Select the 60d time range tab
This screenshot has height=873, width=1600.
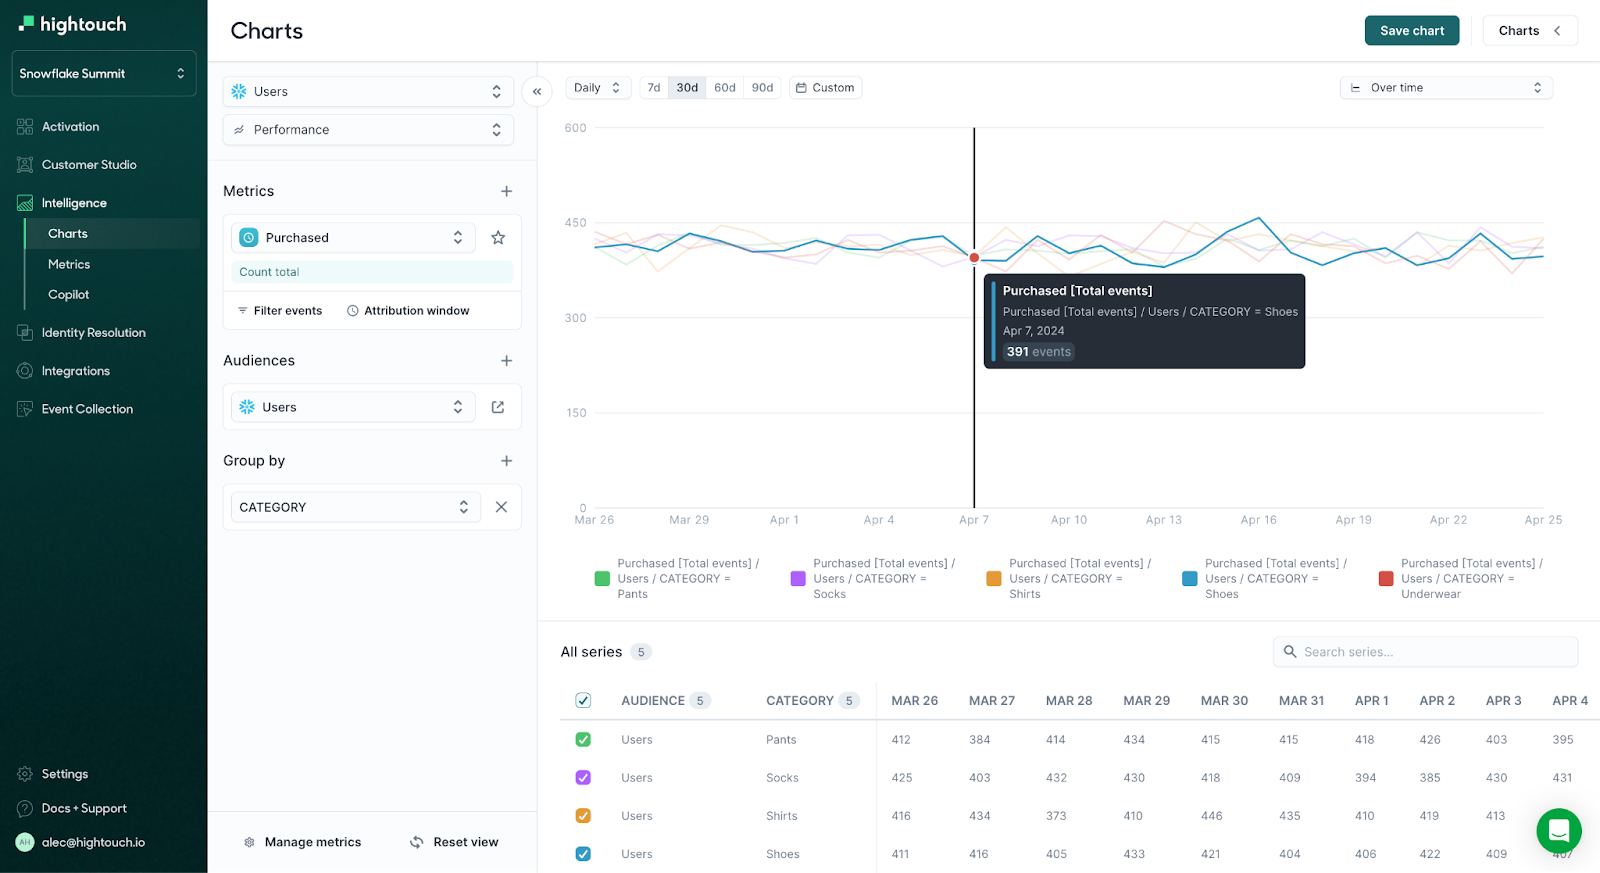tap(724, 88)
